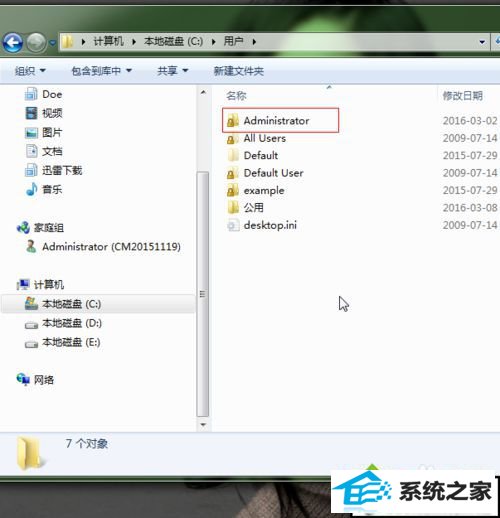Expand the arrow after 本地磁盘 (C:) breadcrumb
Viewport: 500px width, 518px height.
click(x=213, y=42)
